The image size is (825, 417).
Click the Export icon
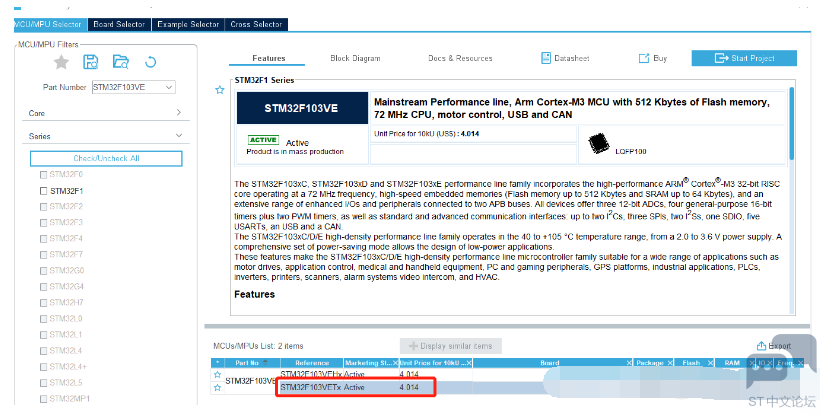(x=761, y=345)
